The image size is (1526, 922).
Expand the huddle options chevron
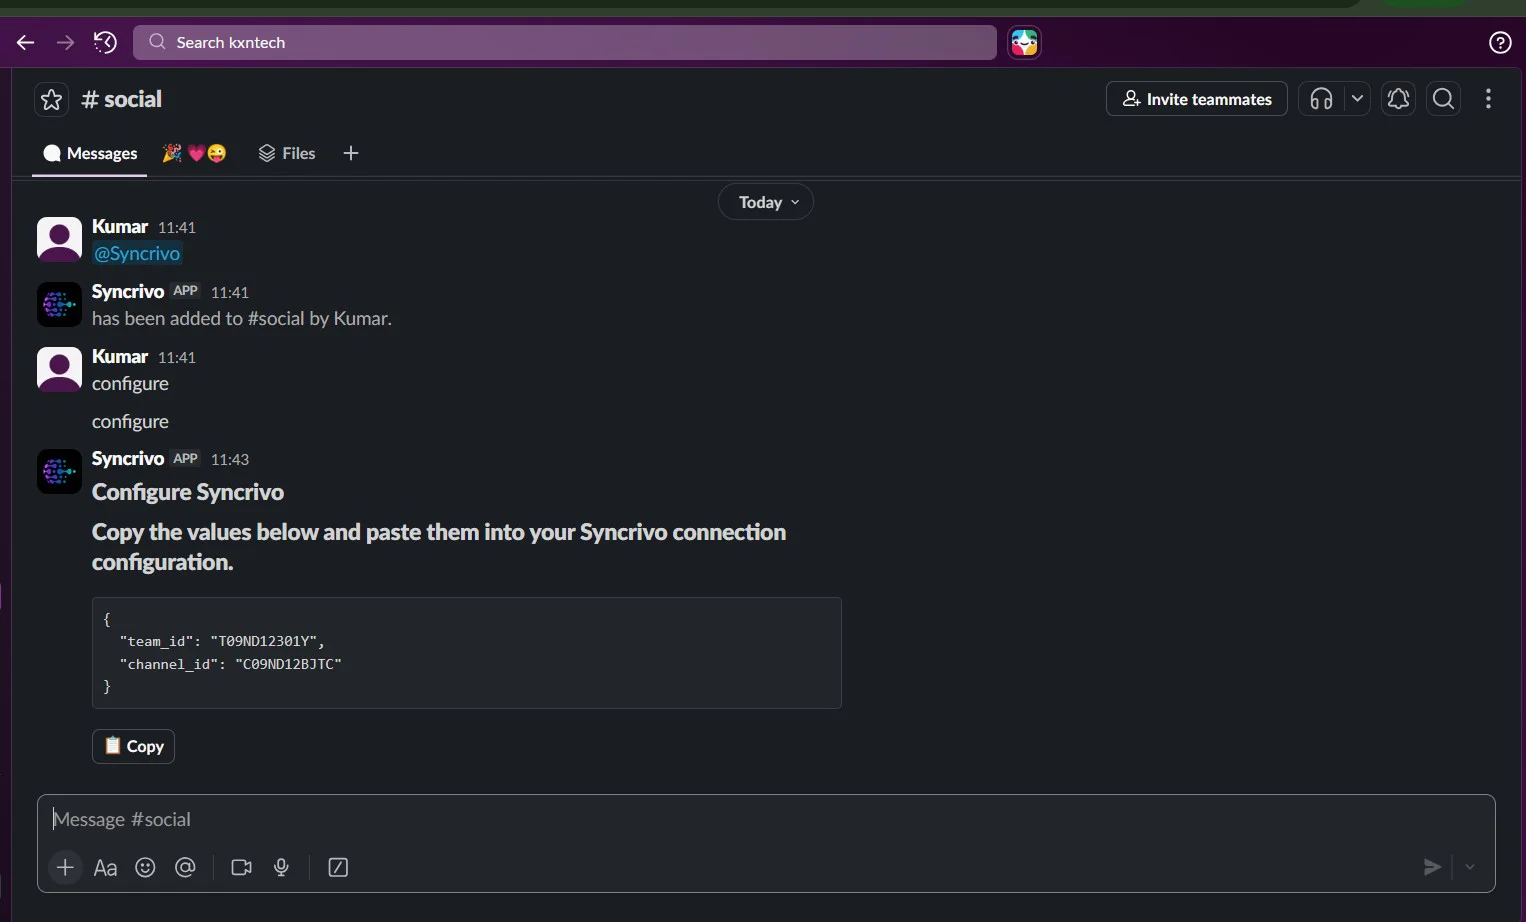[1357, 98]
